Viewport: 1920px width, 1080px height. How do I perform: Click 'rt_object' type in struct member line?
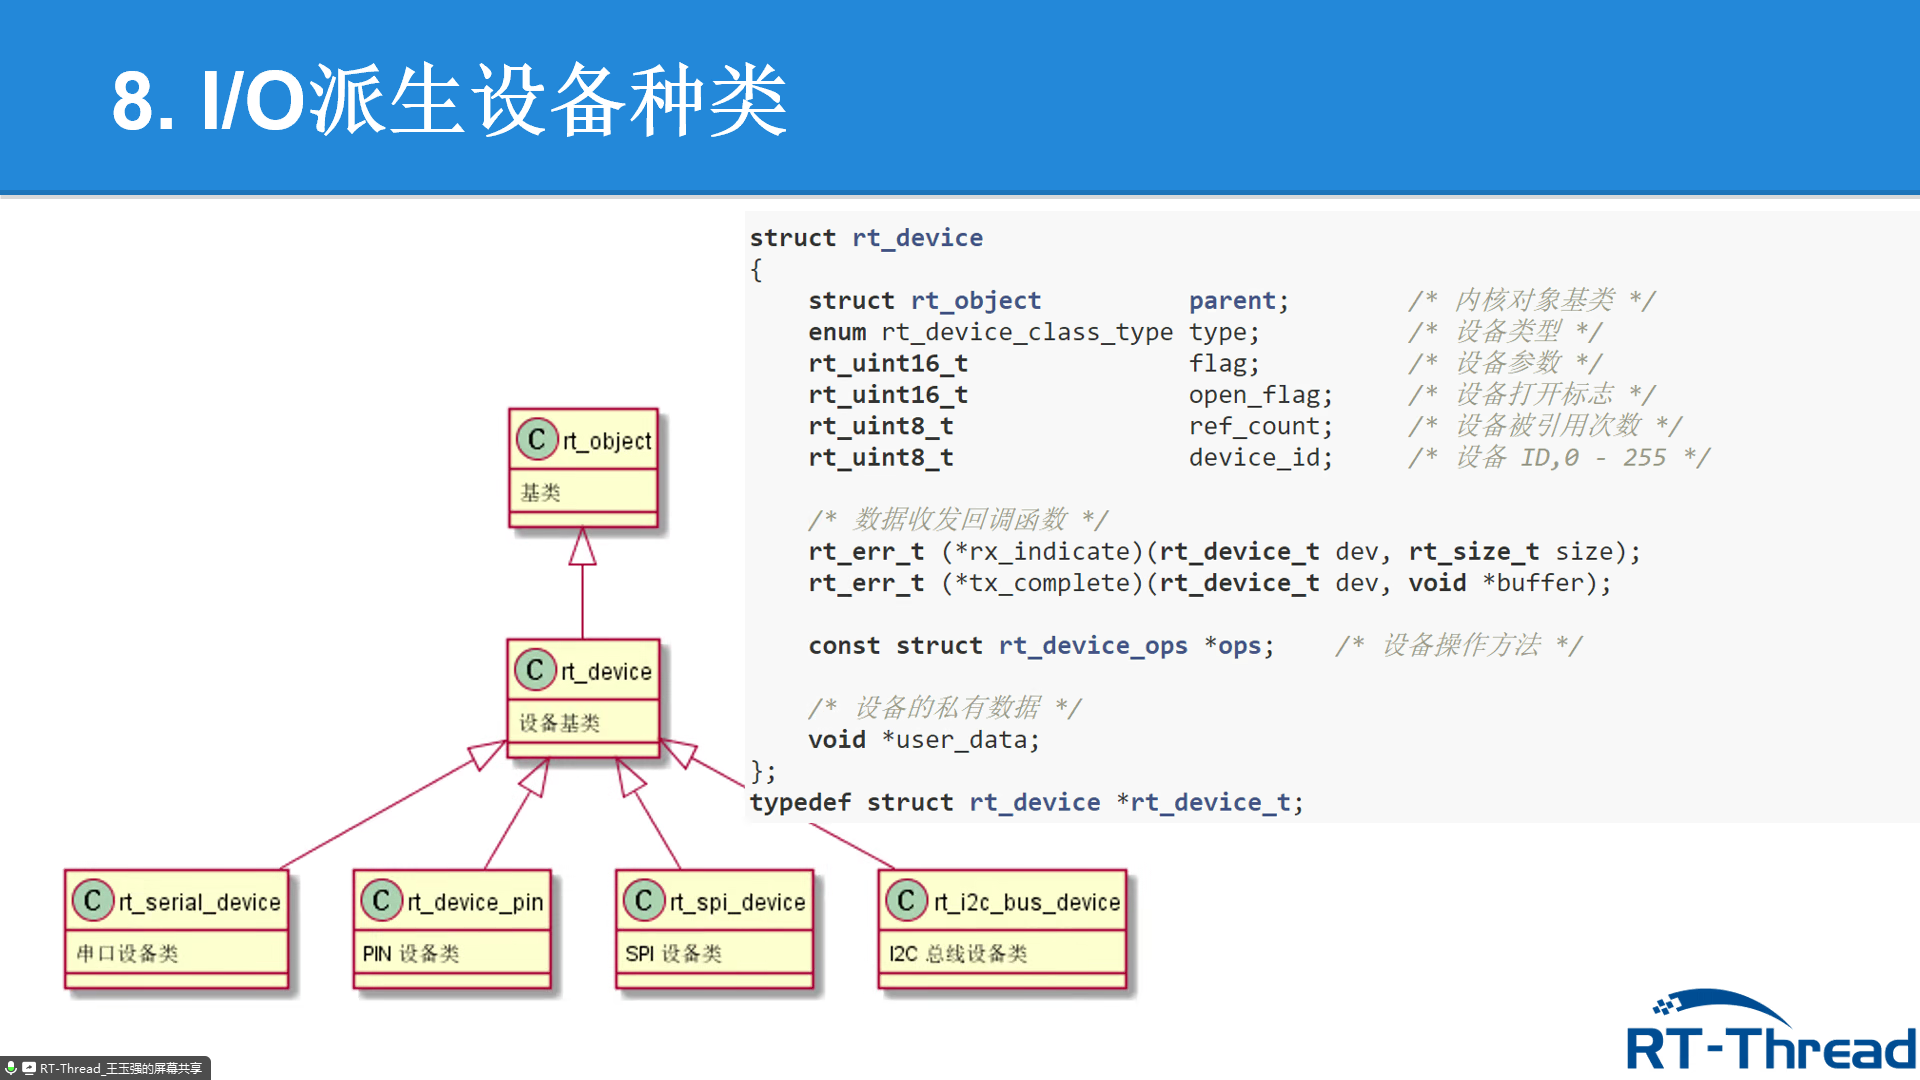(x=975, y=301)
